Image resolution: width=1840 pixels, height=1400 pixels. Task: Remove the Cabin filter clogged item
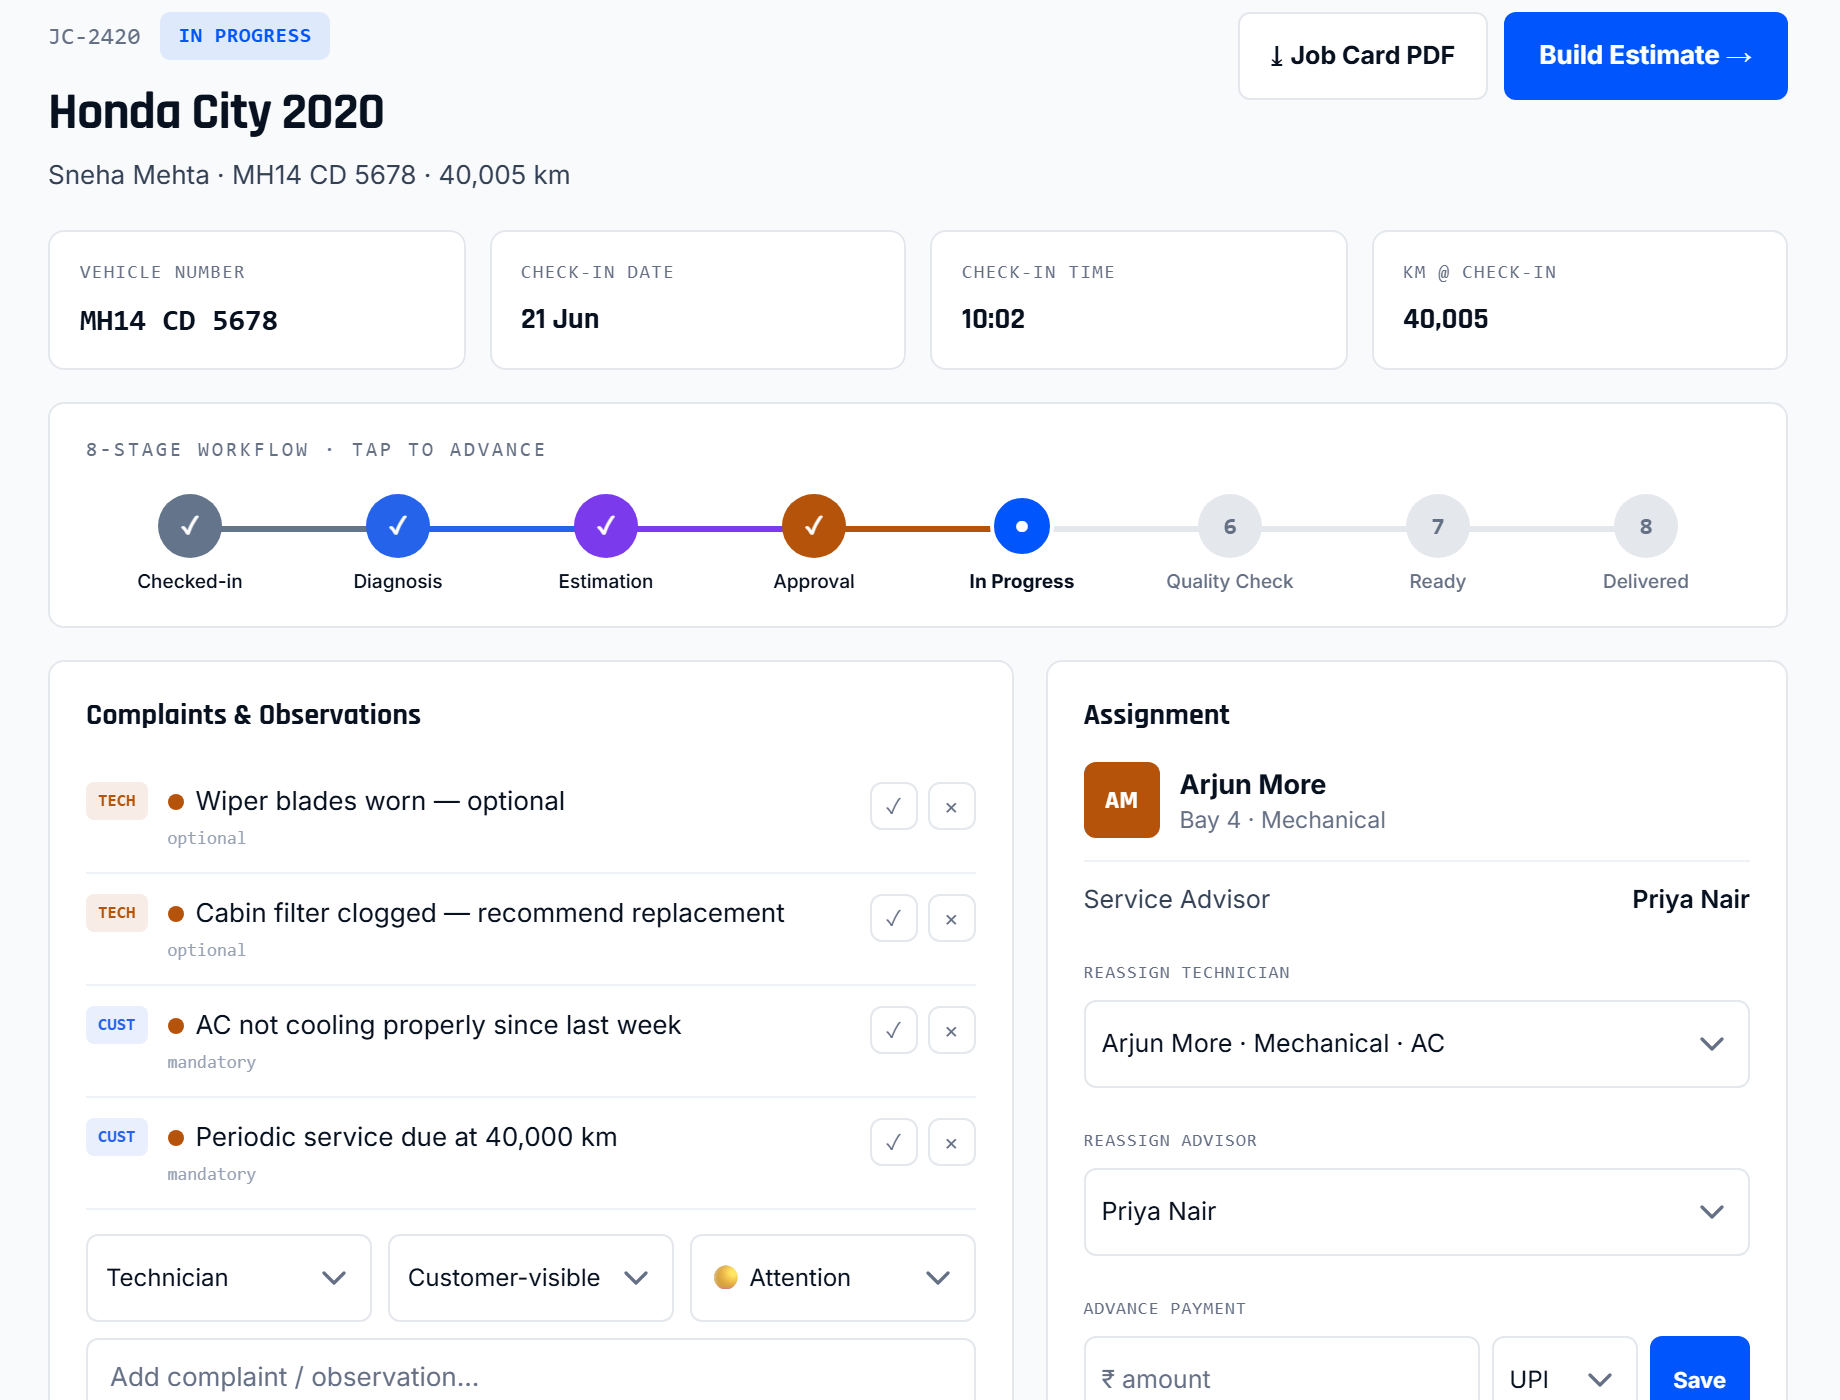(x=952, y=918)
